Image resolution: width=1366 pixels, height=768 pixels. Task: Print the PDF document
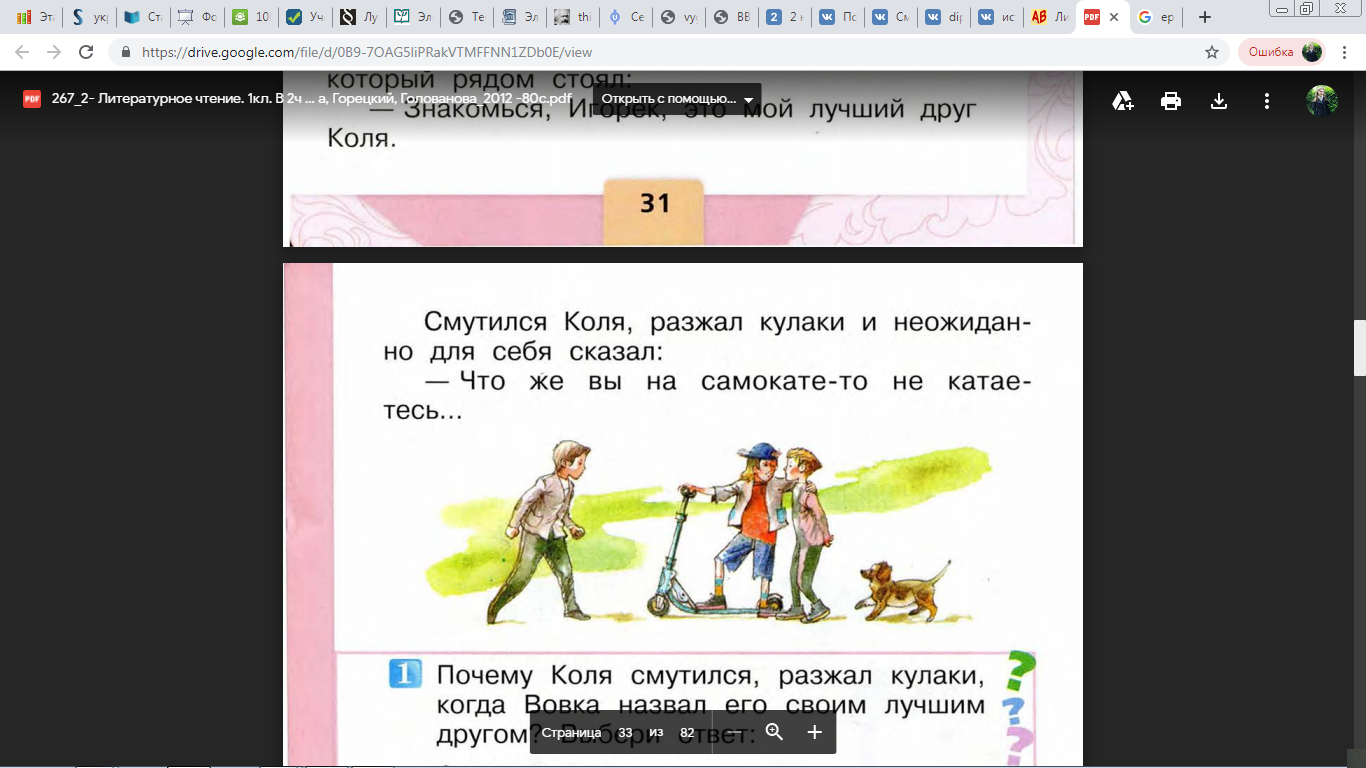pos(1171,100)
